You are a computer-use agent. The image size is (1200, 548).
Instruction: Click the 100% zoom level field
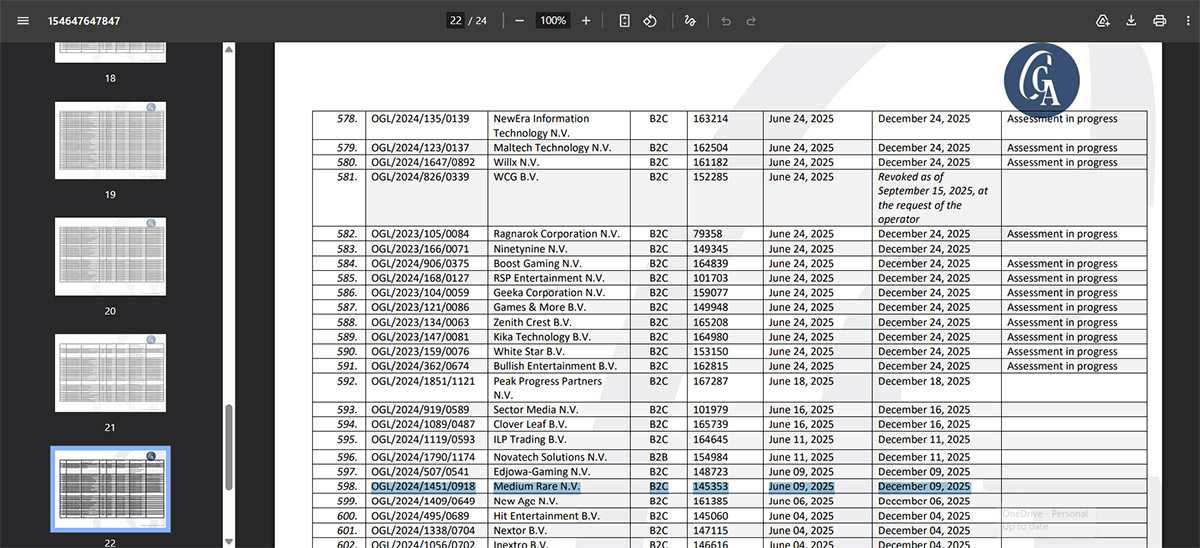tap(553, 21)
